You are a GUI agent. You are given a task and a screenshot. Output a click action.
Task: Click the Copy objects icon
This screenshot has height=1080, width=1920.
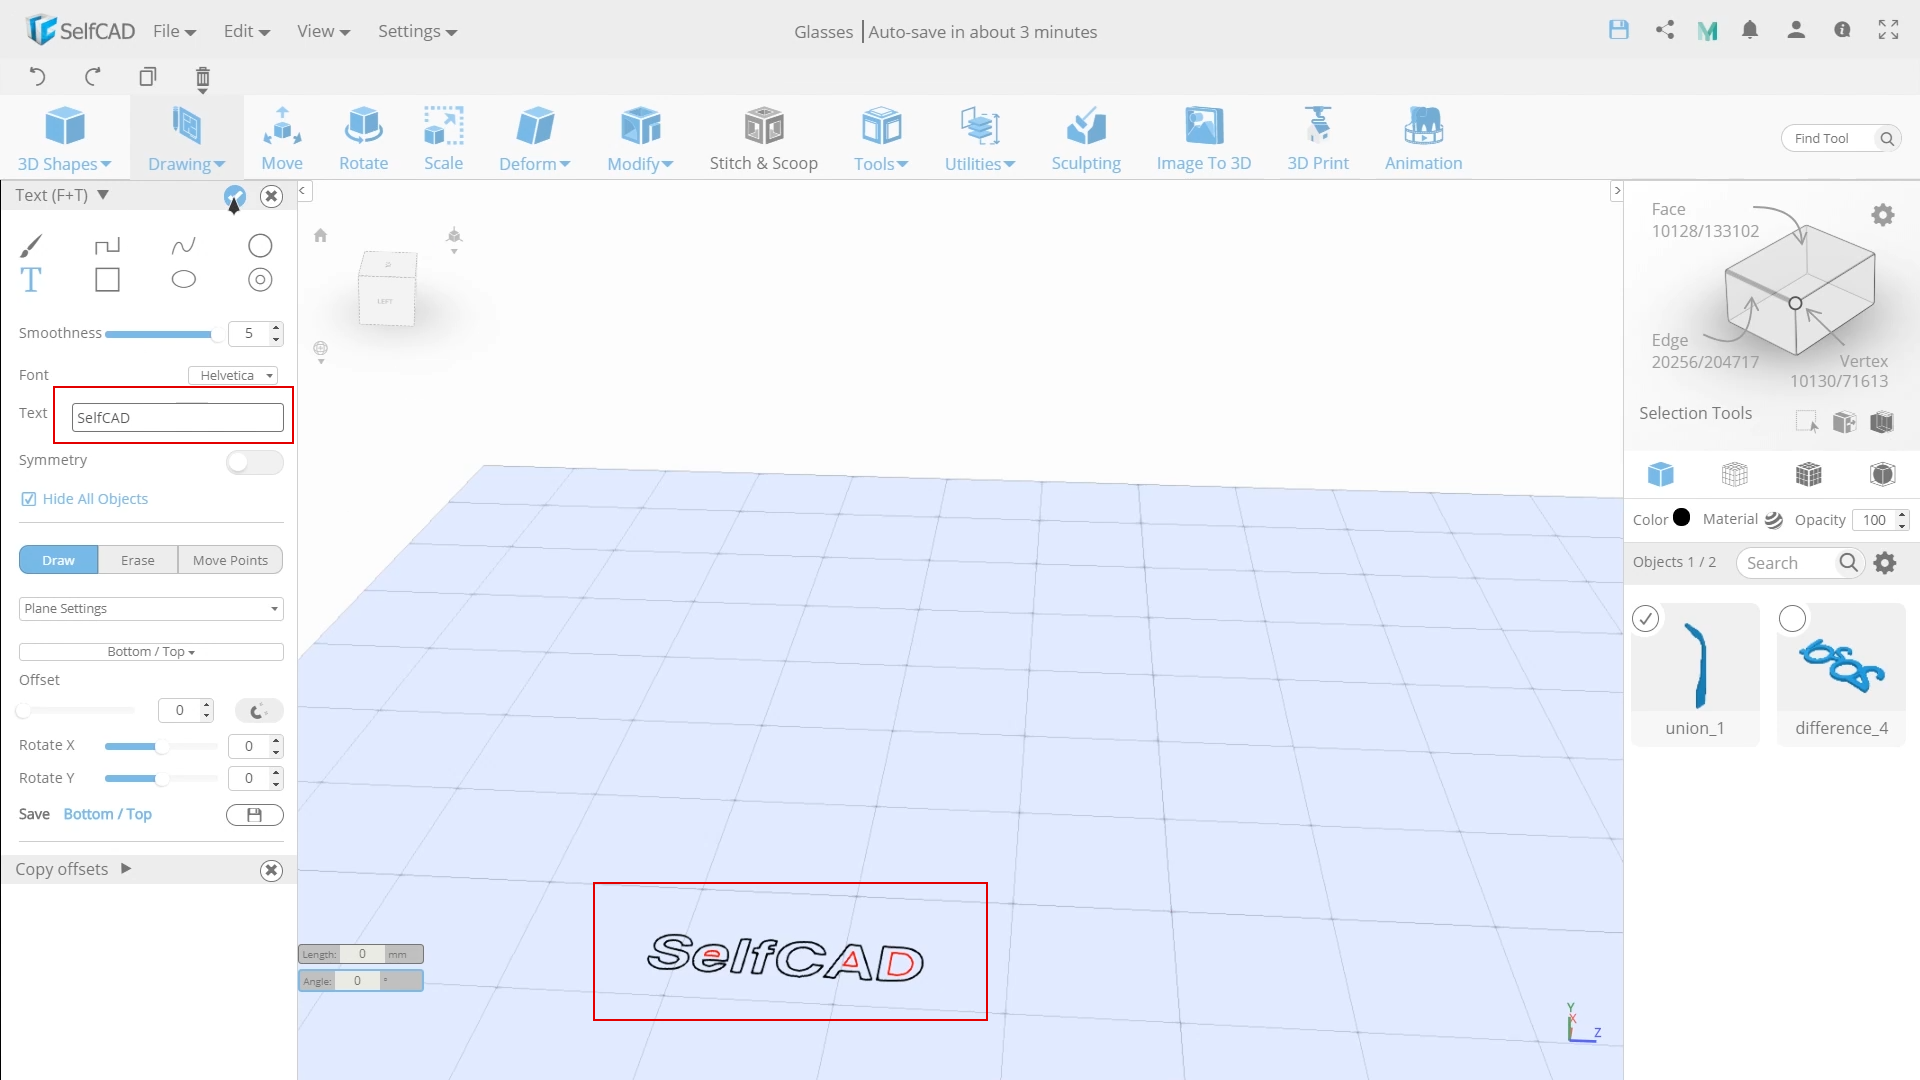pyautogui.click(x=148, y=76)
